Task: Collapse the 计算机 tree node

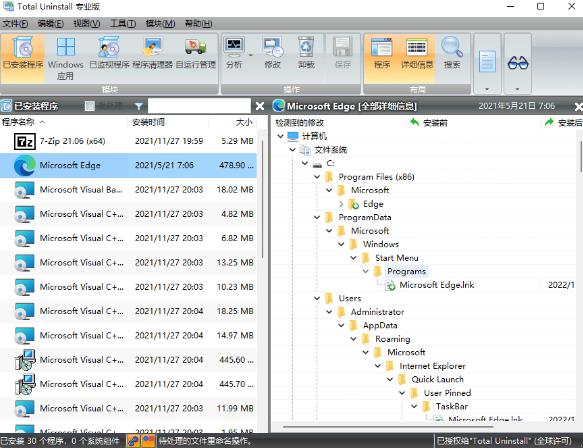Action: [x=280, y=136]
